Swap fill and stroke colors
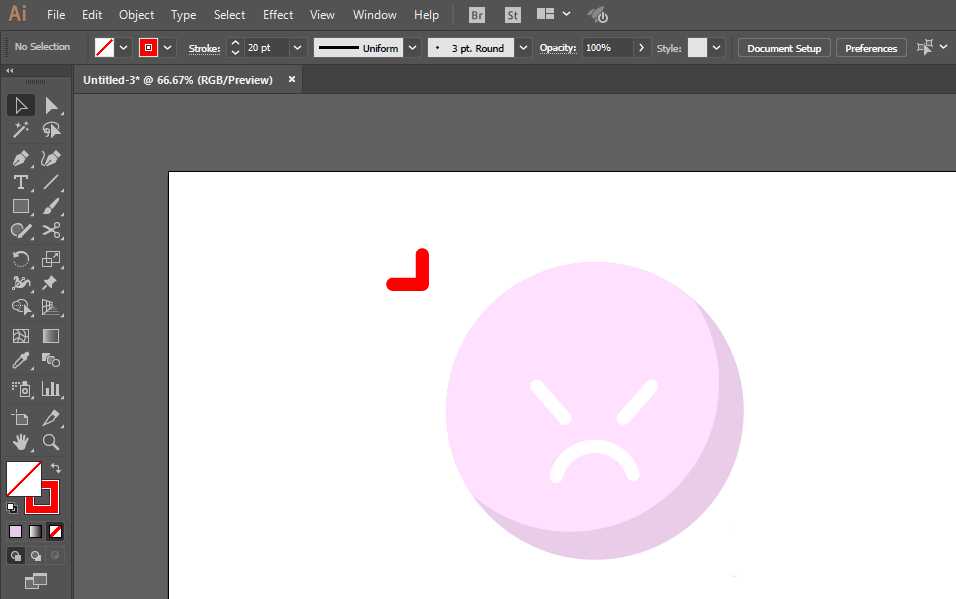Viewport: 956px width, 599px height. (55, 468)
